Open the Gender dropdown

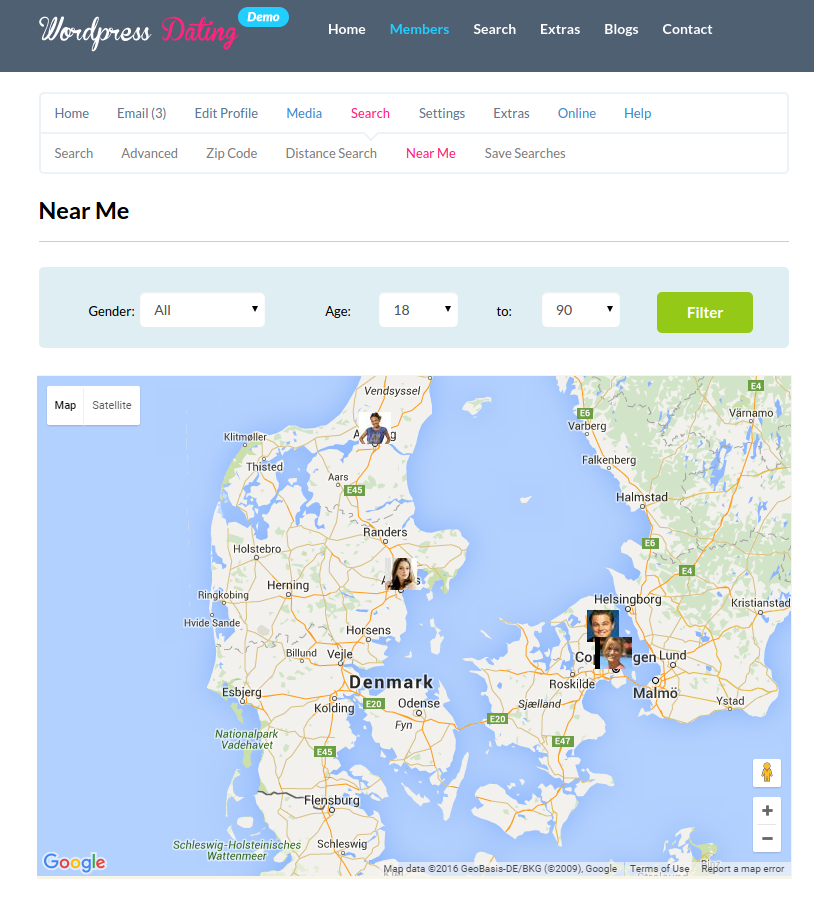(202, 310)
